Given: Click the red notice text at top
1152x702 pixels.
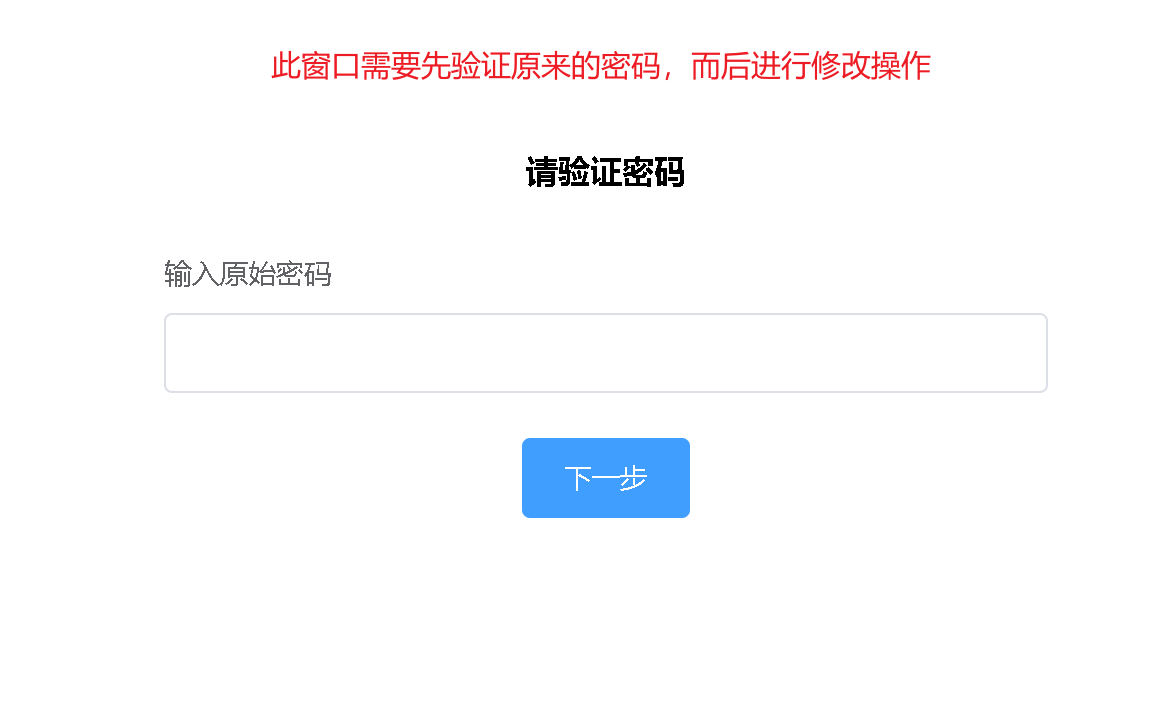Looking at the screenshot, I should pos(601,66).
